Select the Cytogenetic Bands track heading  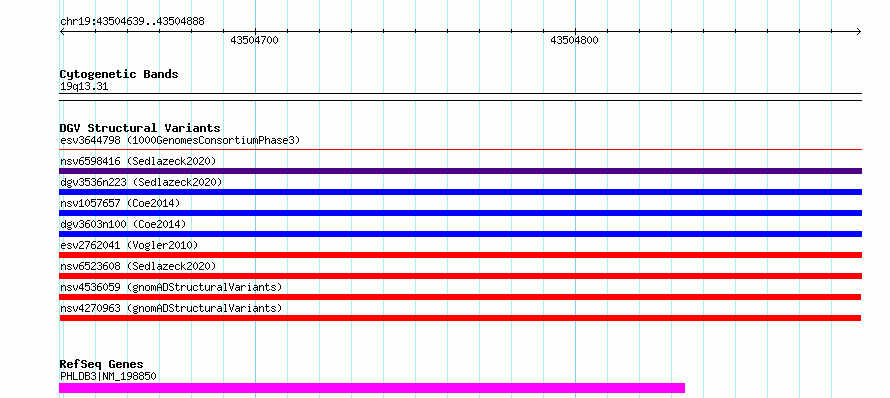(119, 74)
